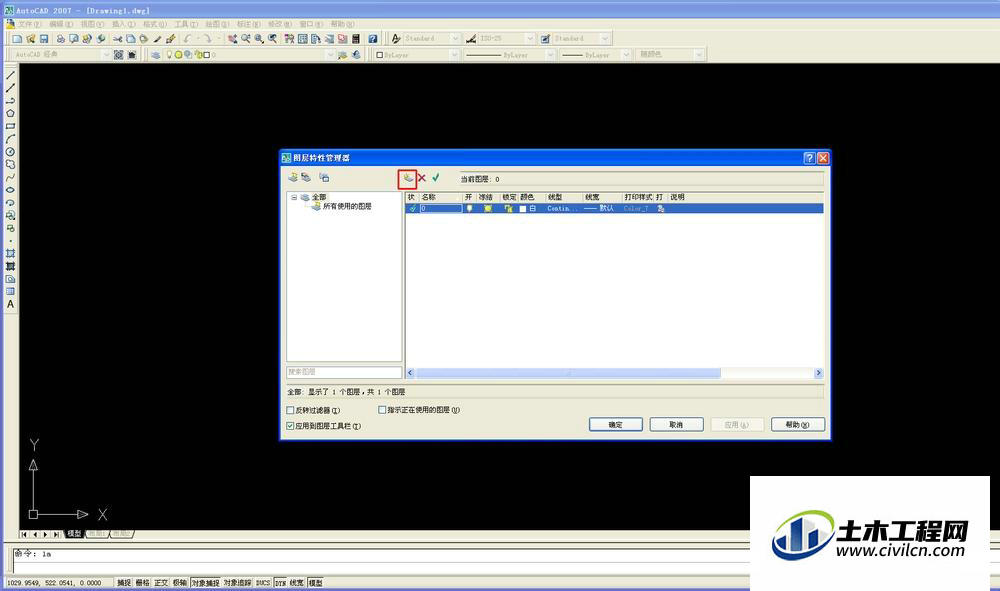Open the 标注 menu
The width and height of the screenshot is (1000, 591).
[x=248, y=24]
